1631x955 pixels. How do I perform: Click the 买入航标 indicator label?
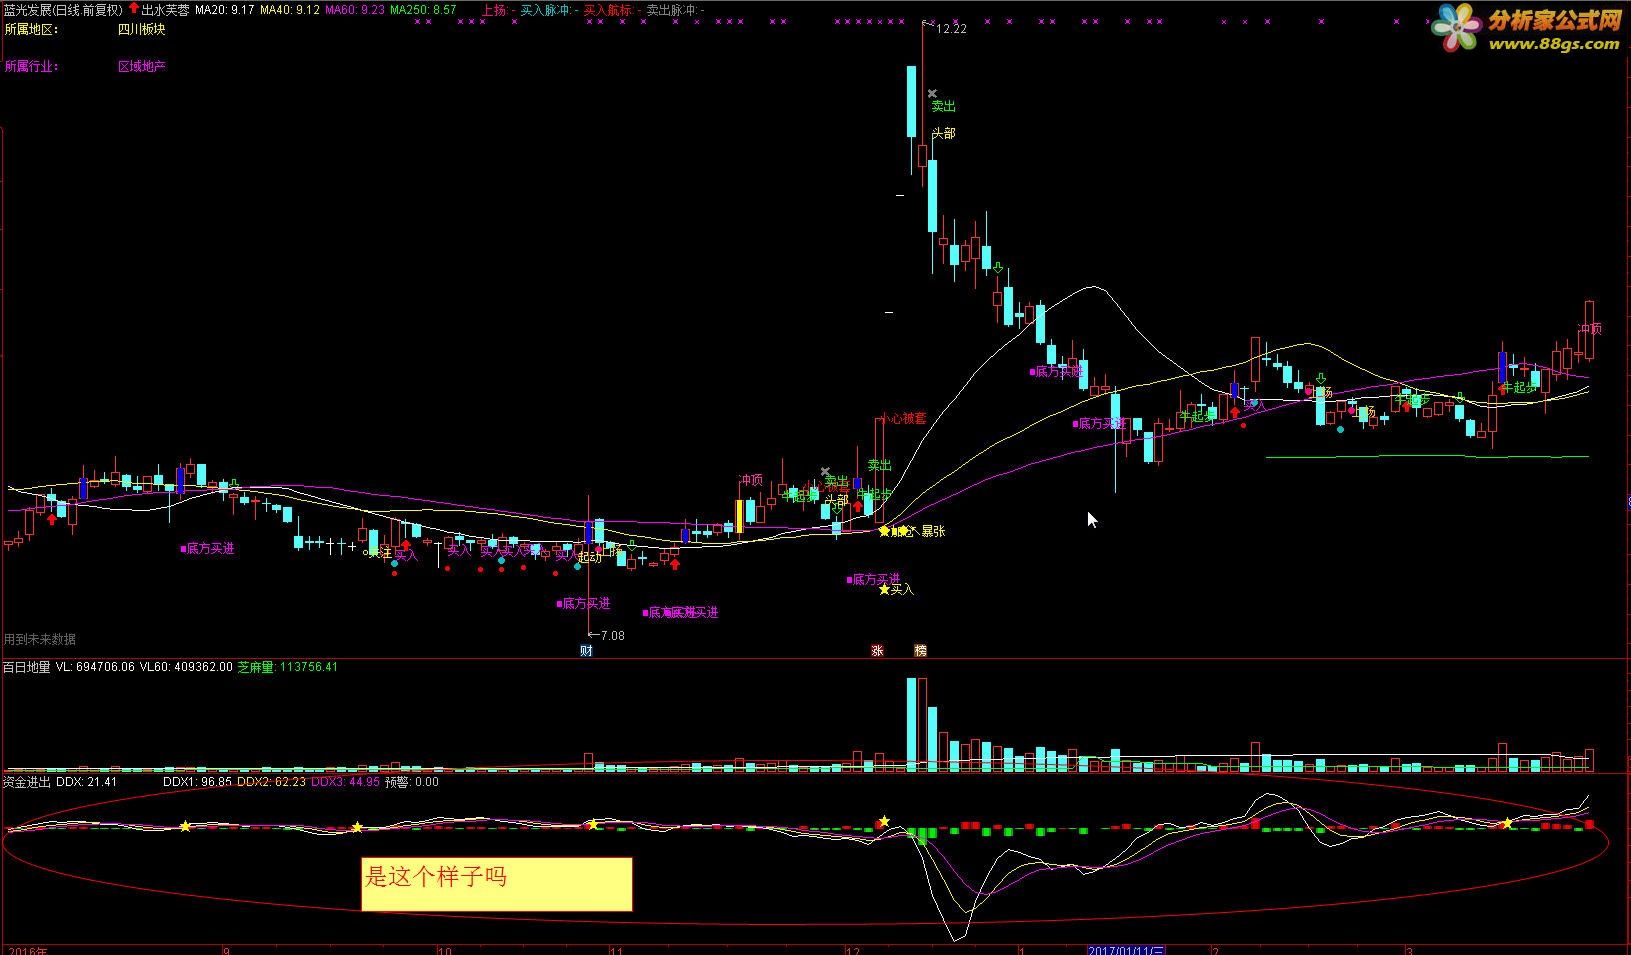[x=610, y=10]
